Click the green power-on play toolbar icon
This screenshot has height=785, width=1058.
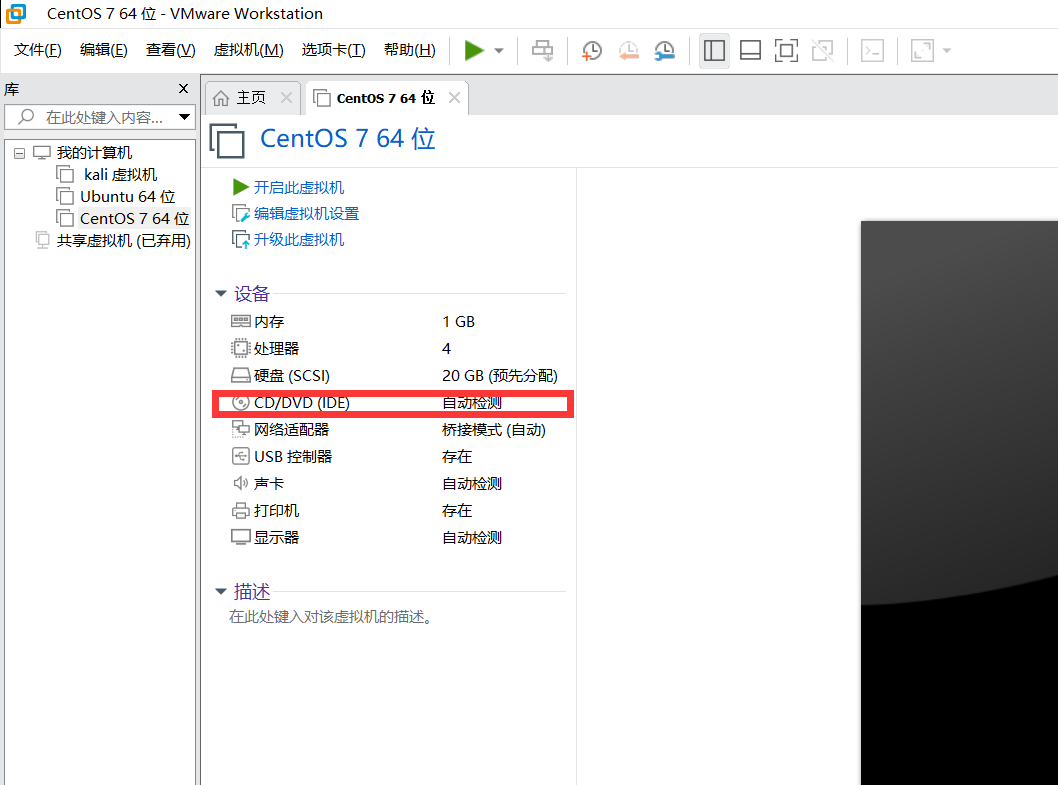pos(474,51)
